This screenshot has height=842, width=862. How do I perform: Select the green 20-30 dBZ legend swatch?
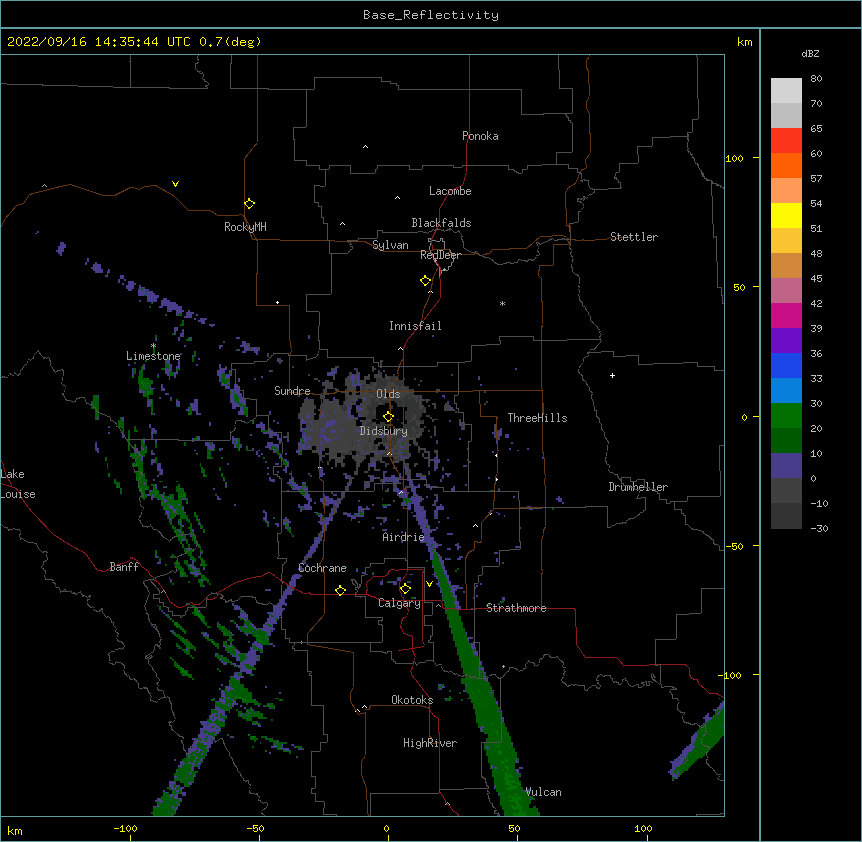tap(786, 416)
